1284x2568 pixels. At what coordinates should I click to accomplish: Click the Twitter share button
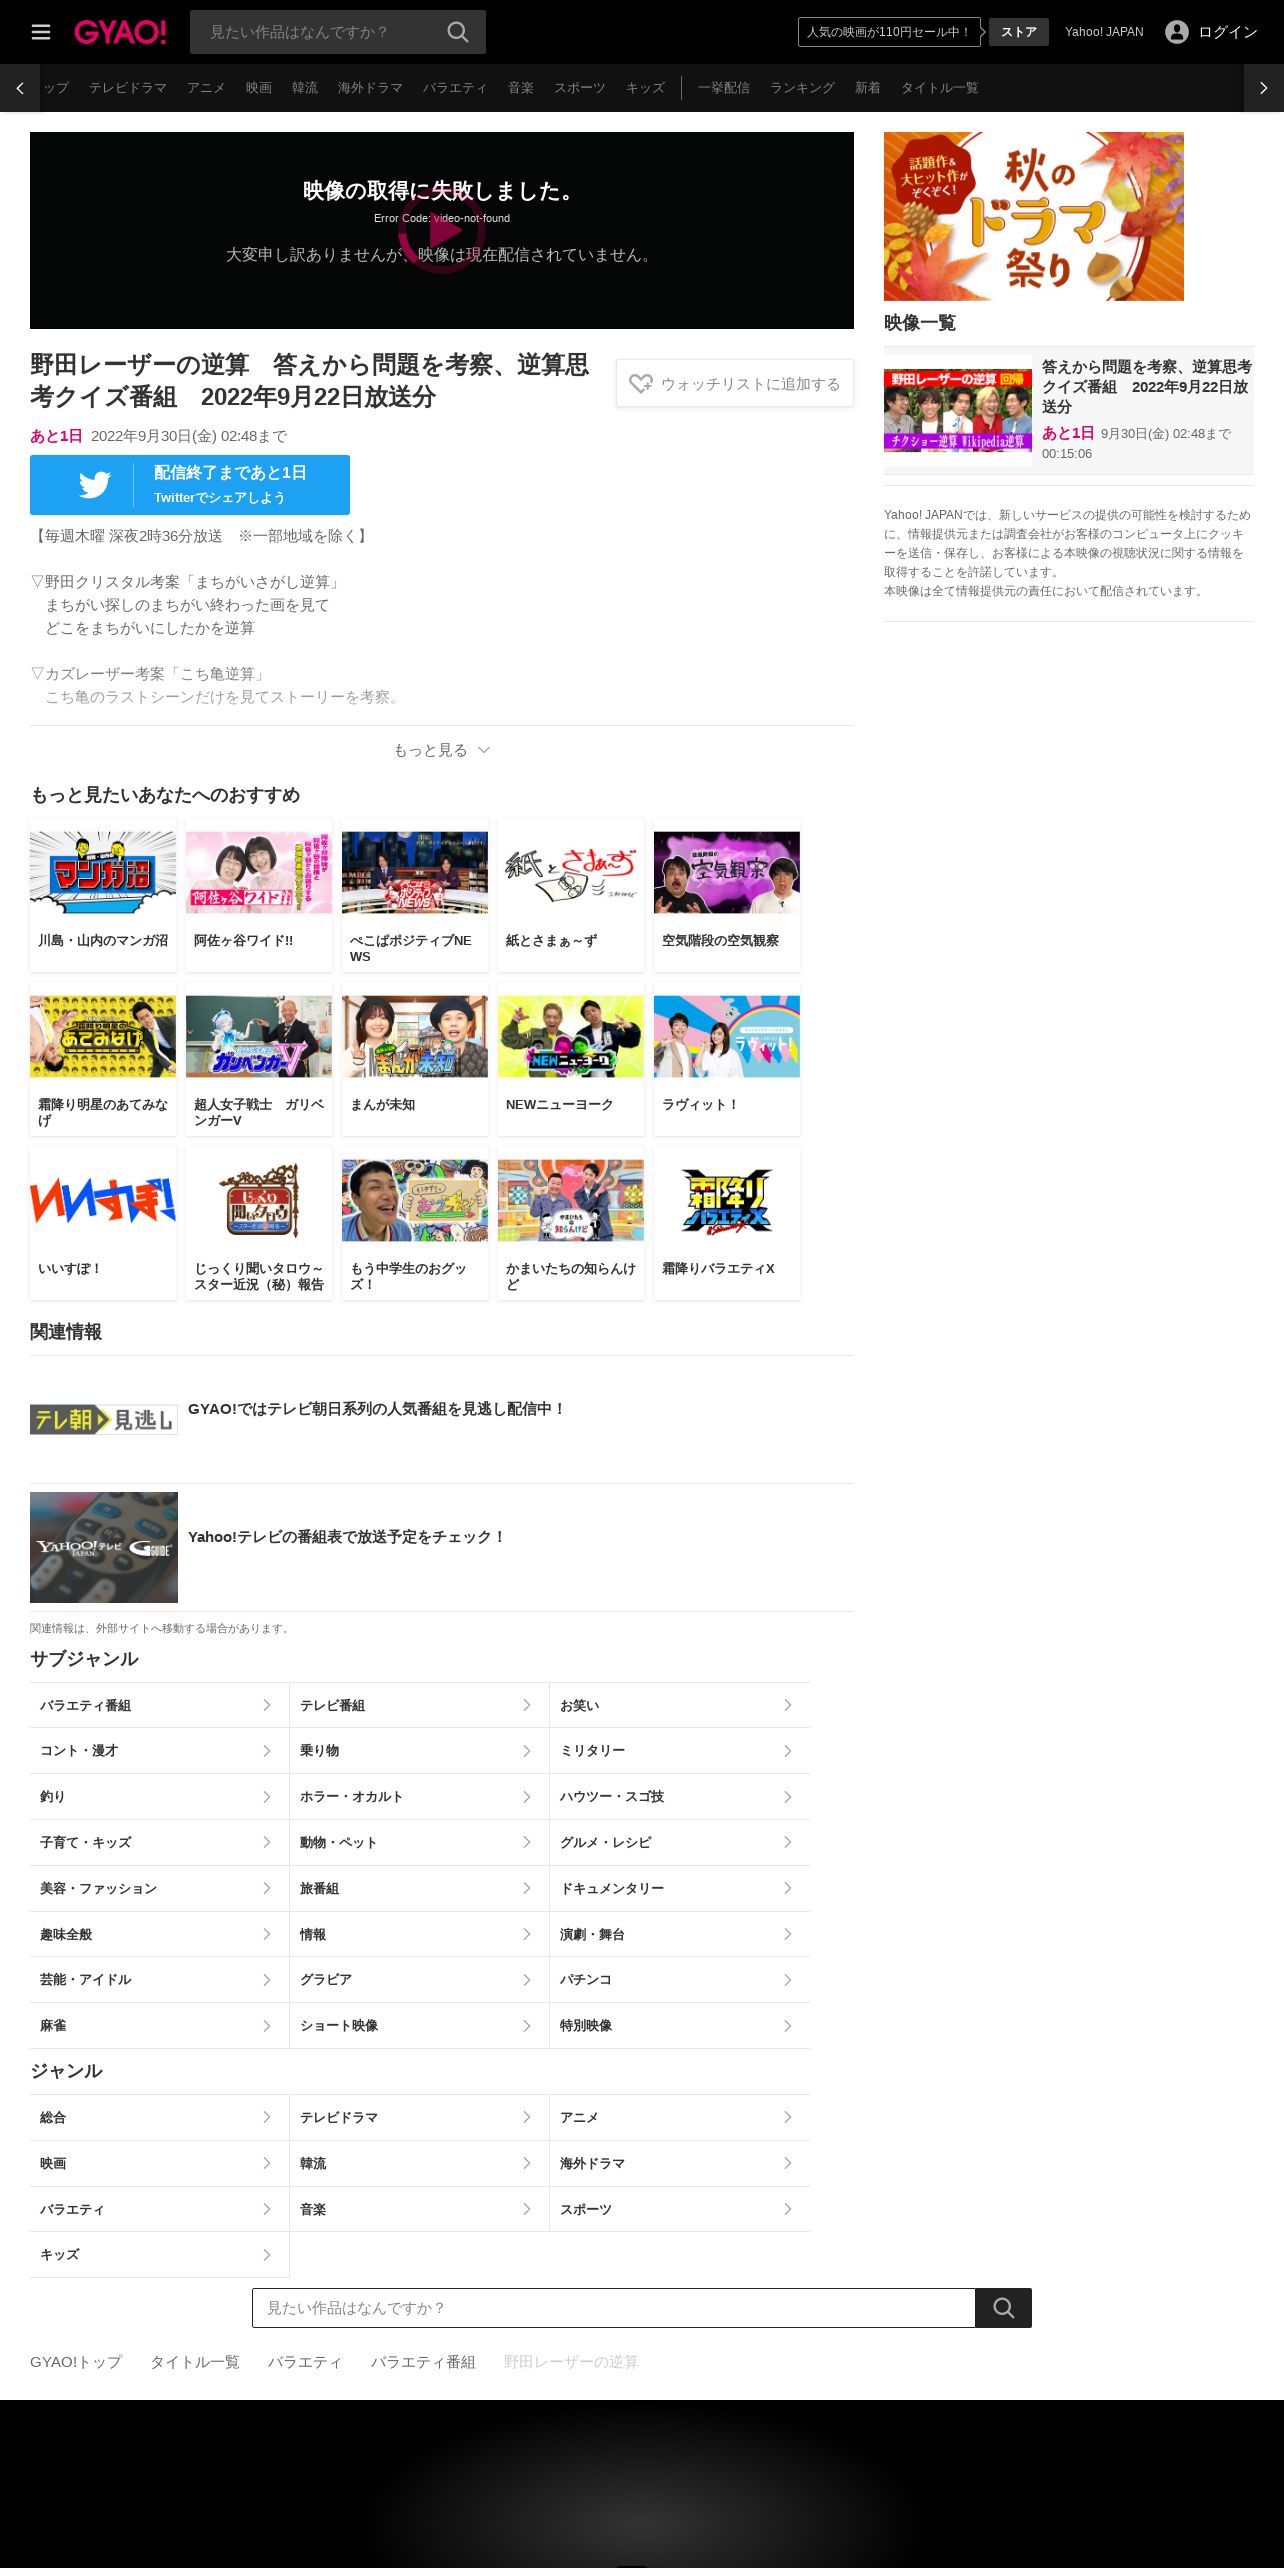point(190,485)
